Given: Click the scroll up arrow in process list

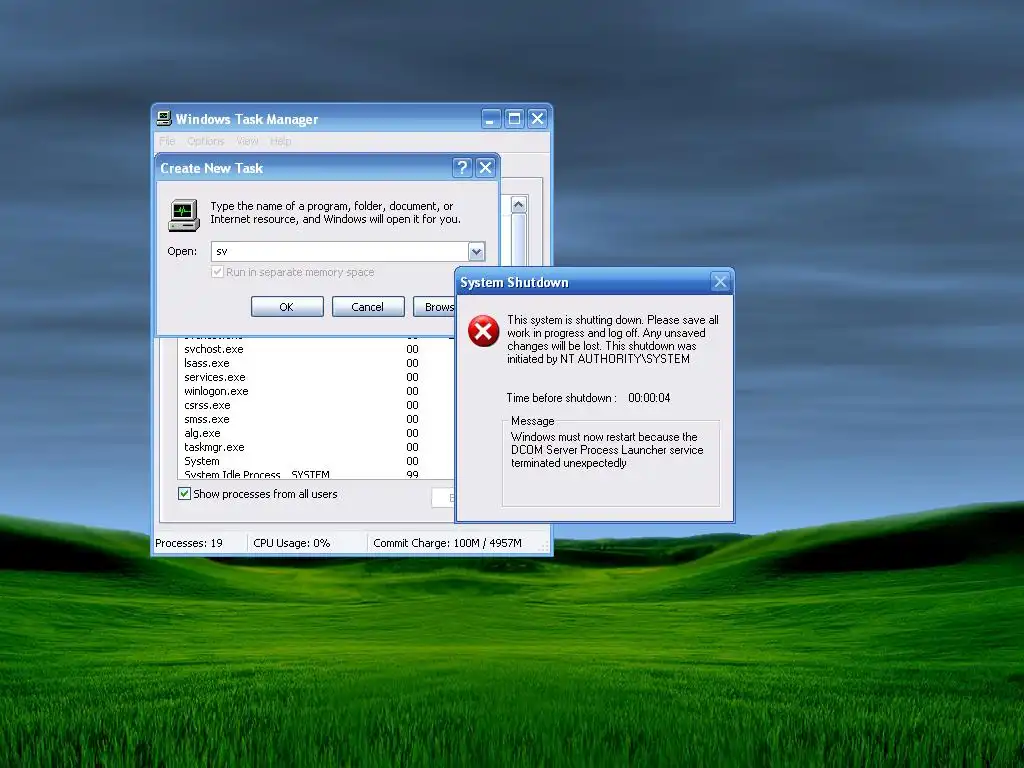Looking at the screenshot, I should [x=519, y=205].
